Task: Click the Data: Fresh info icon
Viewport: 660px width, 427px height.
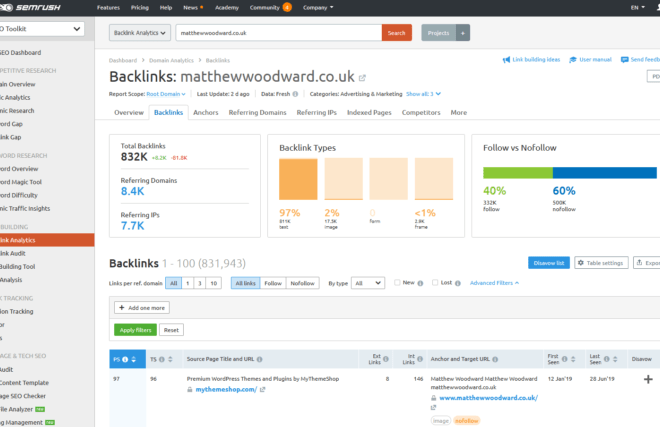Action: tap(295, 94)
